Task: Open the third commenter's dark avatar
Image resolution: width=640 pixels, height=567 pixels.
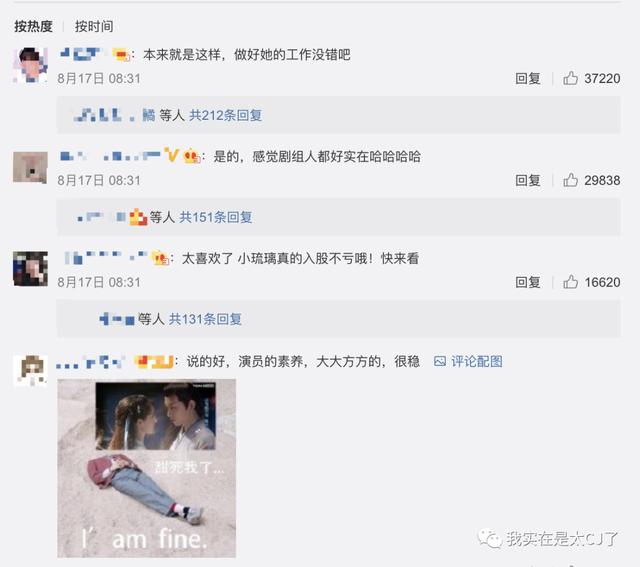Action: 30,269
